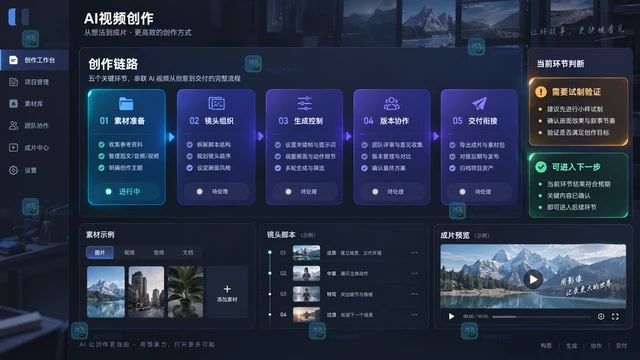This screenshot has width=640, height=360.
Task: Click the small play button below the preview
Action: [451, 316]
